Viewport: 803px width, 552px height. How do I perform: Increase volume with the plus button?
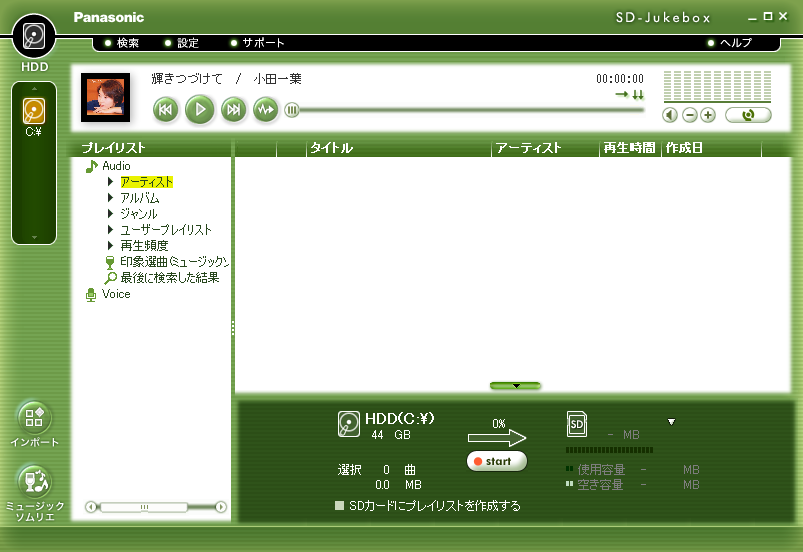tap(708, 115)
